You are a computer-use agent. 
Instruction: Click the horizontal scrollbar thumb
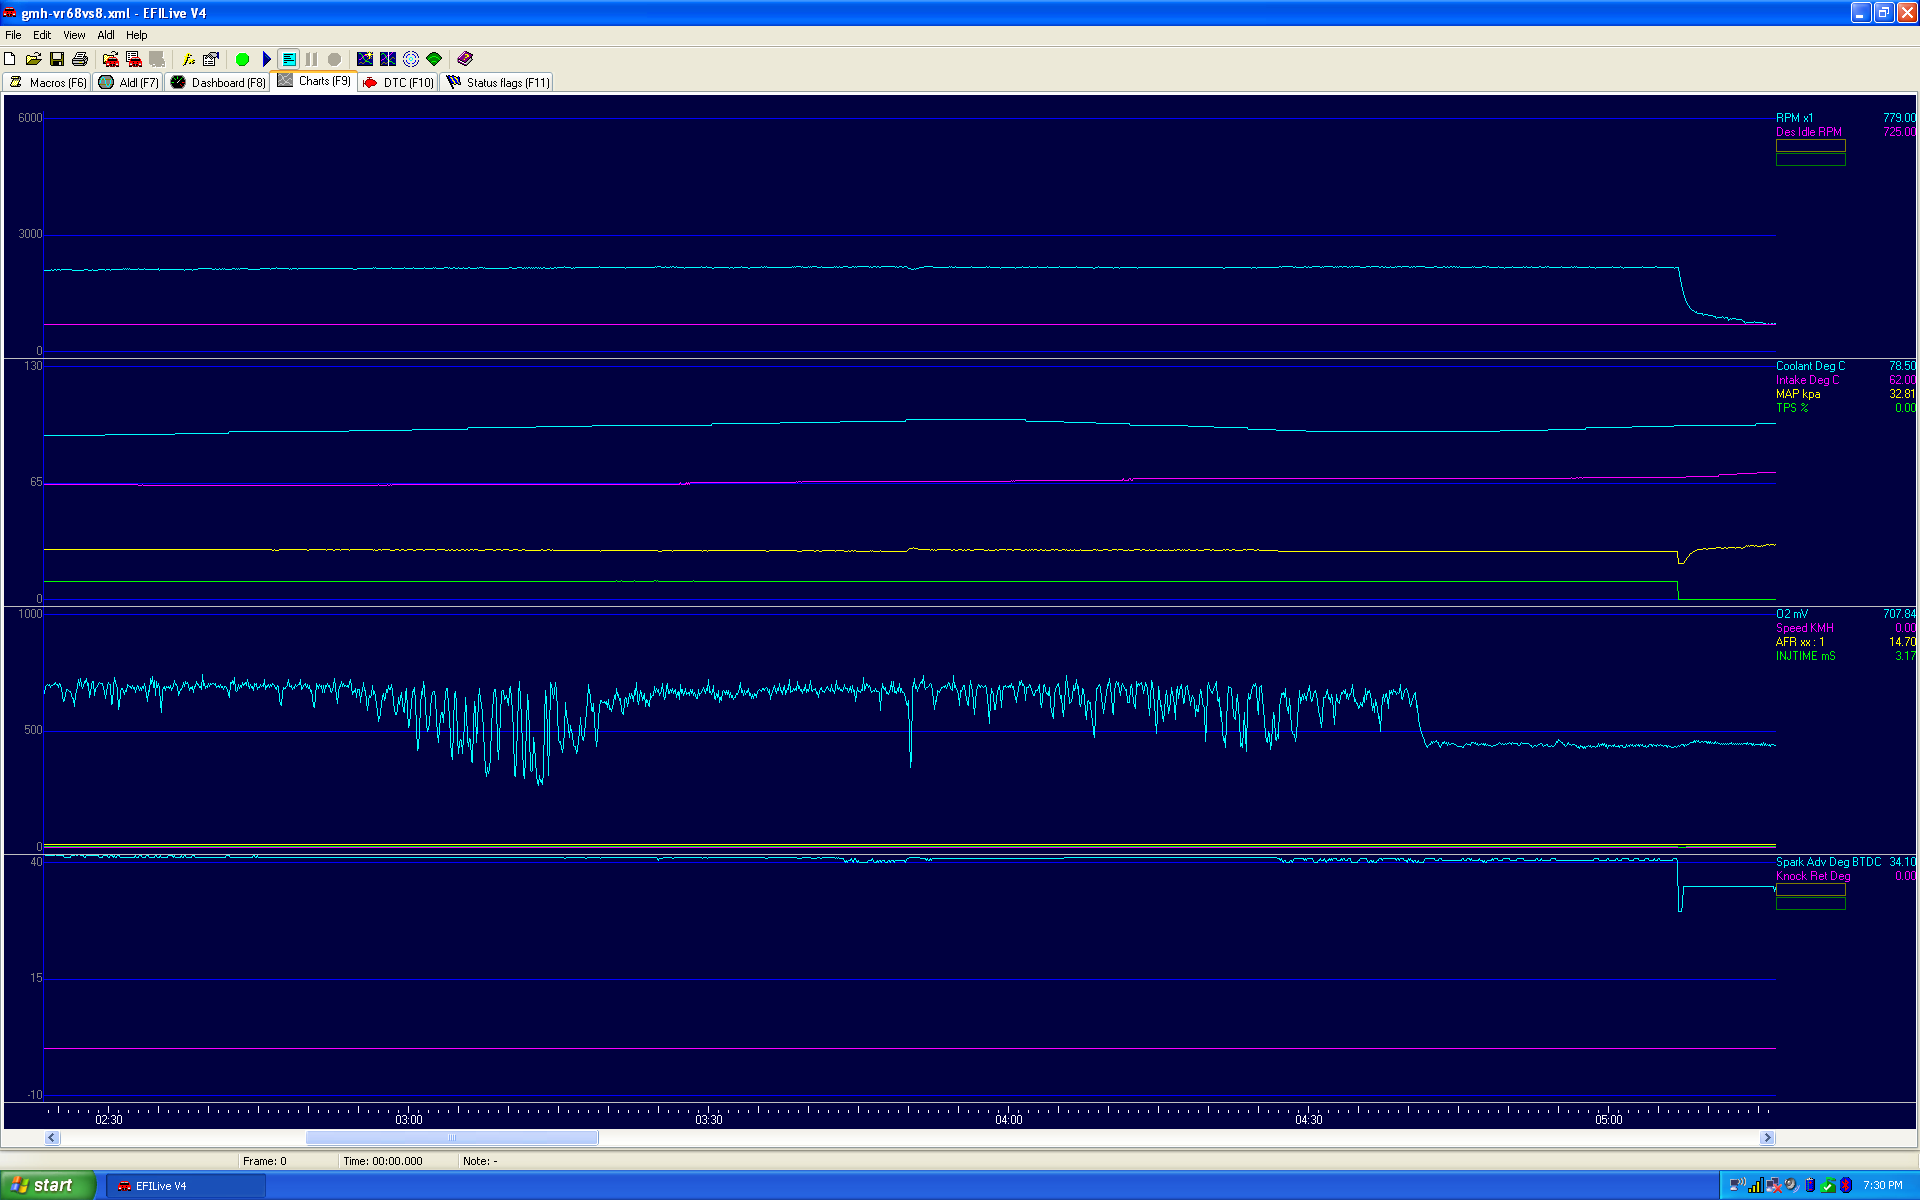[452, 1137]
